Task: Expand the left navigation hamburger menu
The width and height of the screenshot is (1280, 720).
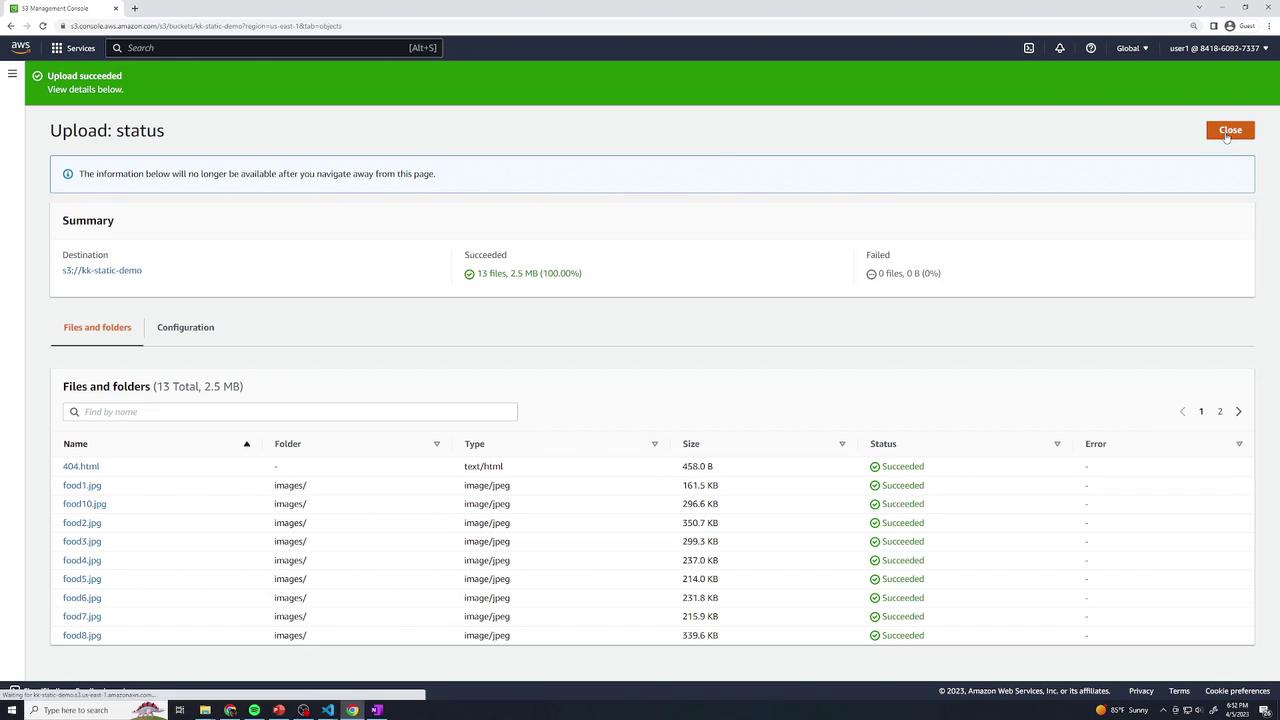Action: (12, 74)
